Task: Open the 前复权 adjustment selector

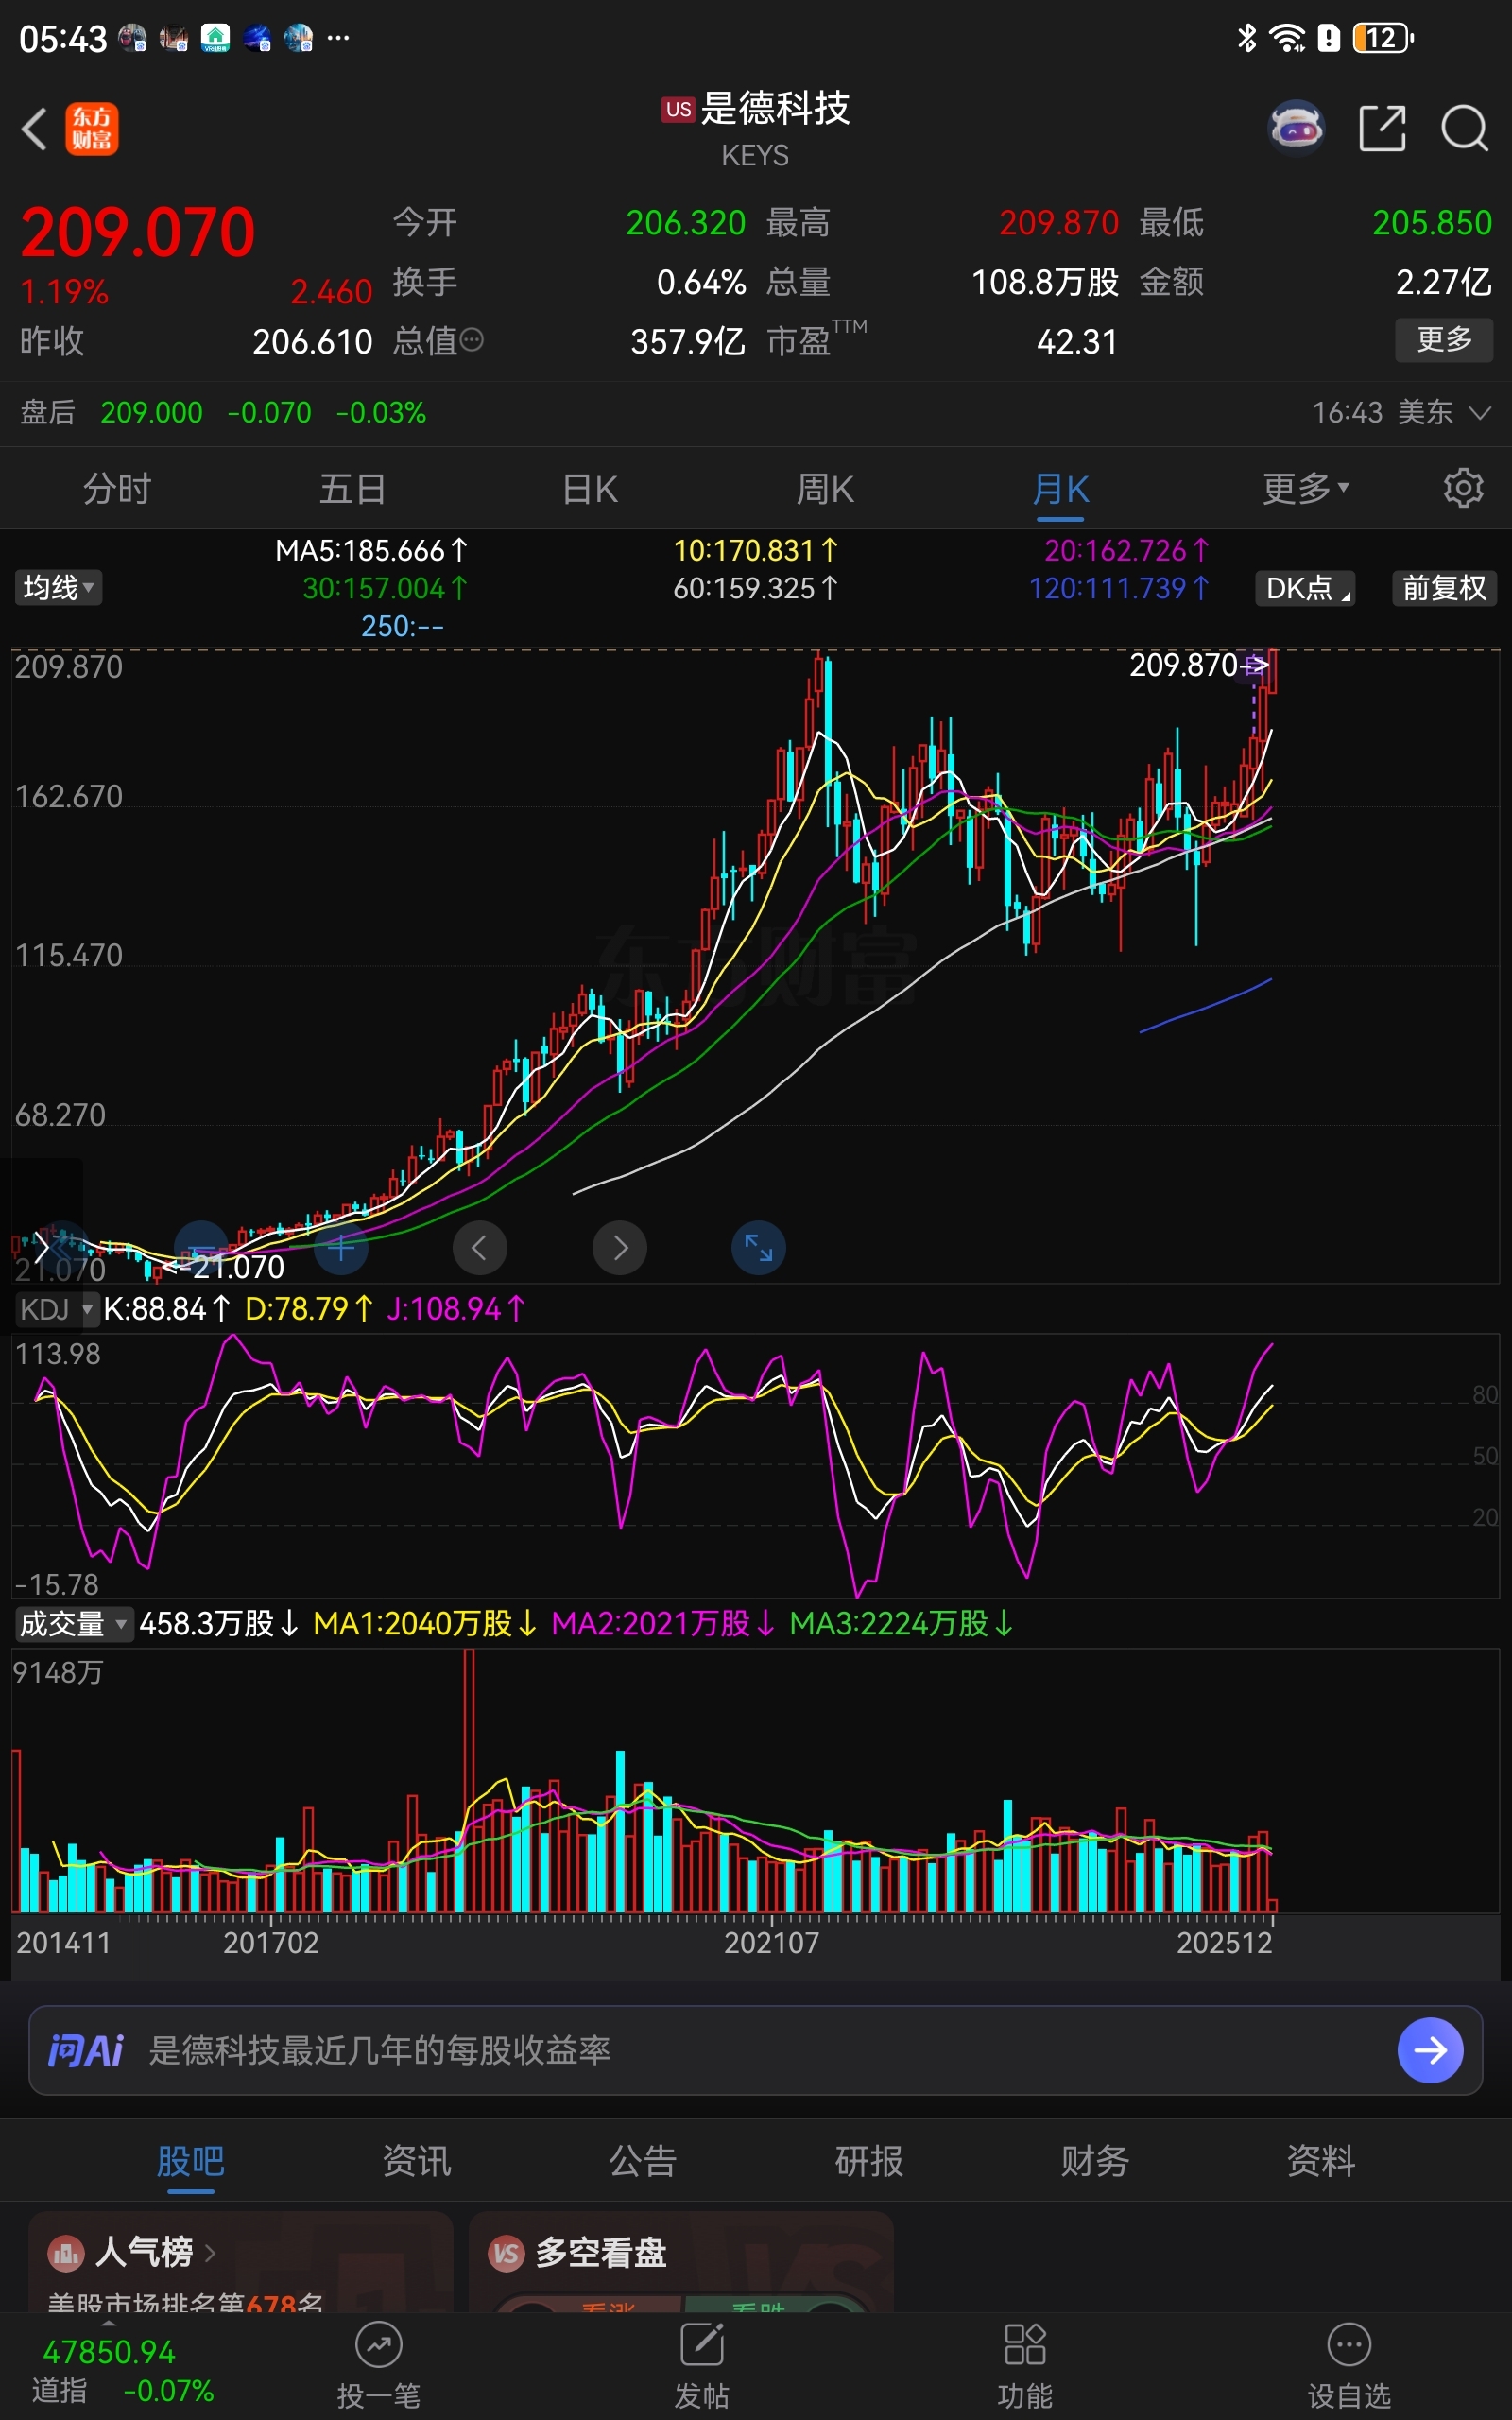Action: tap(1445, 588)
